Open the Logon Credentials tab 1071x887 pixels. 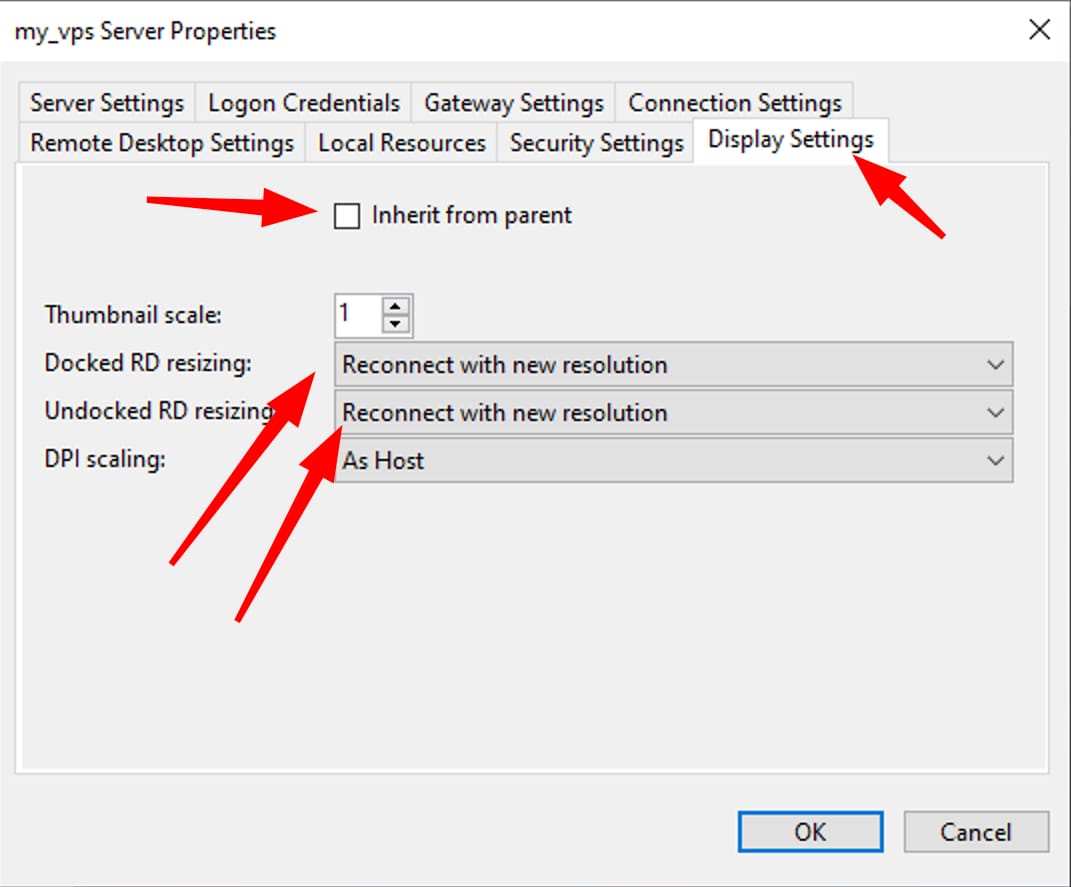[x=302, y=102]
